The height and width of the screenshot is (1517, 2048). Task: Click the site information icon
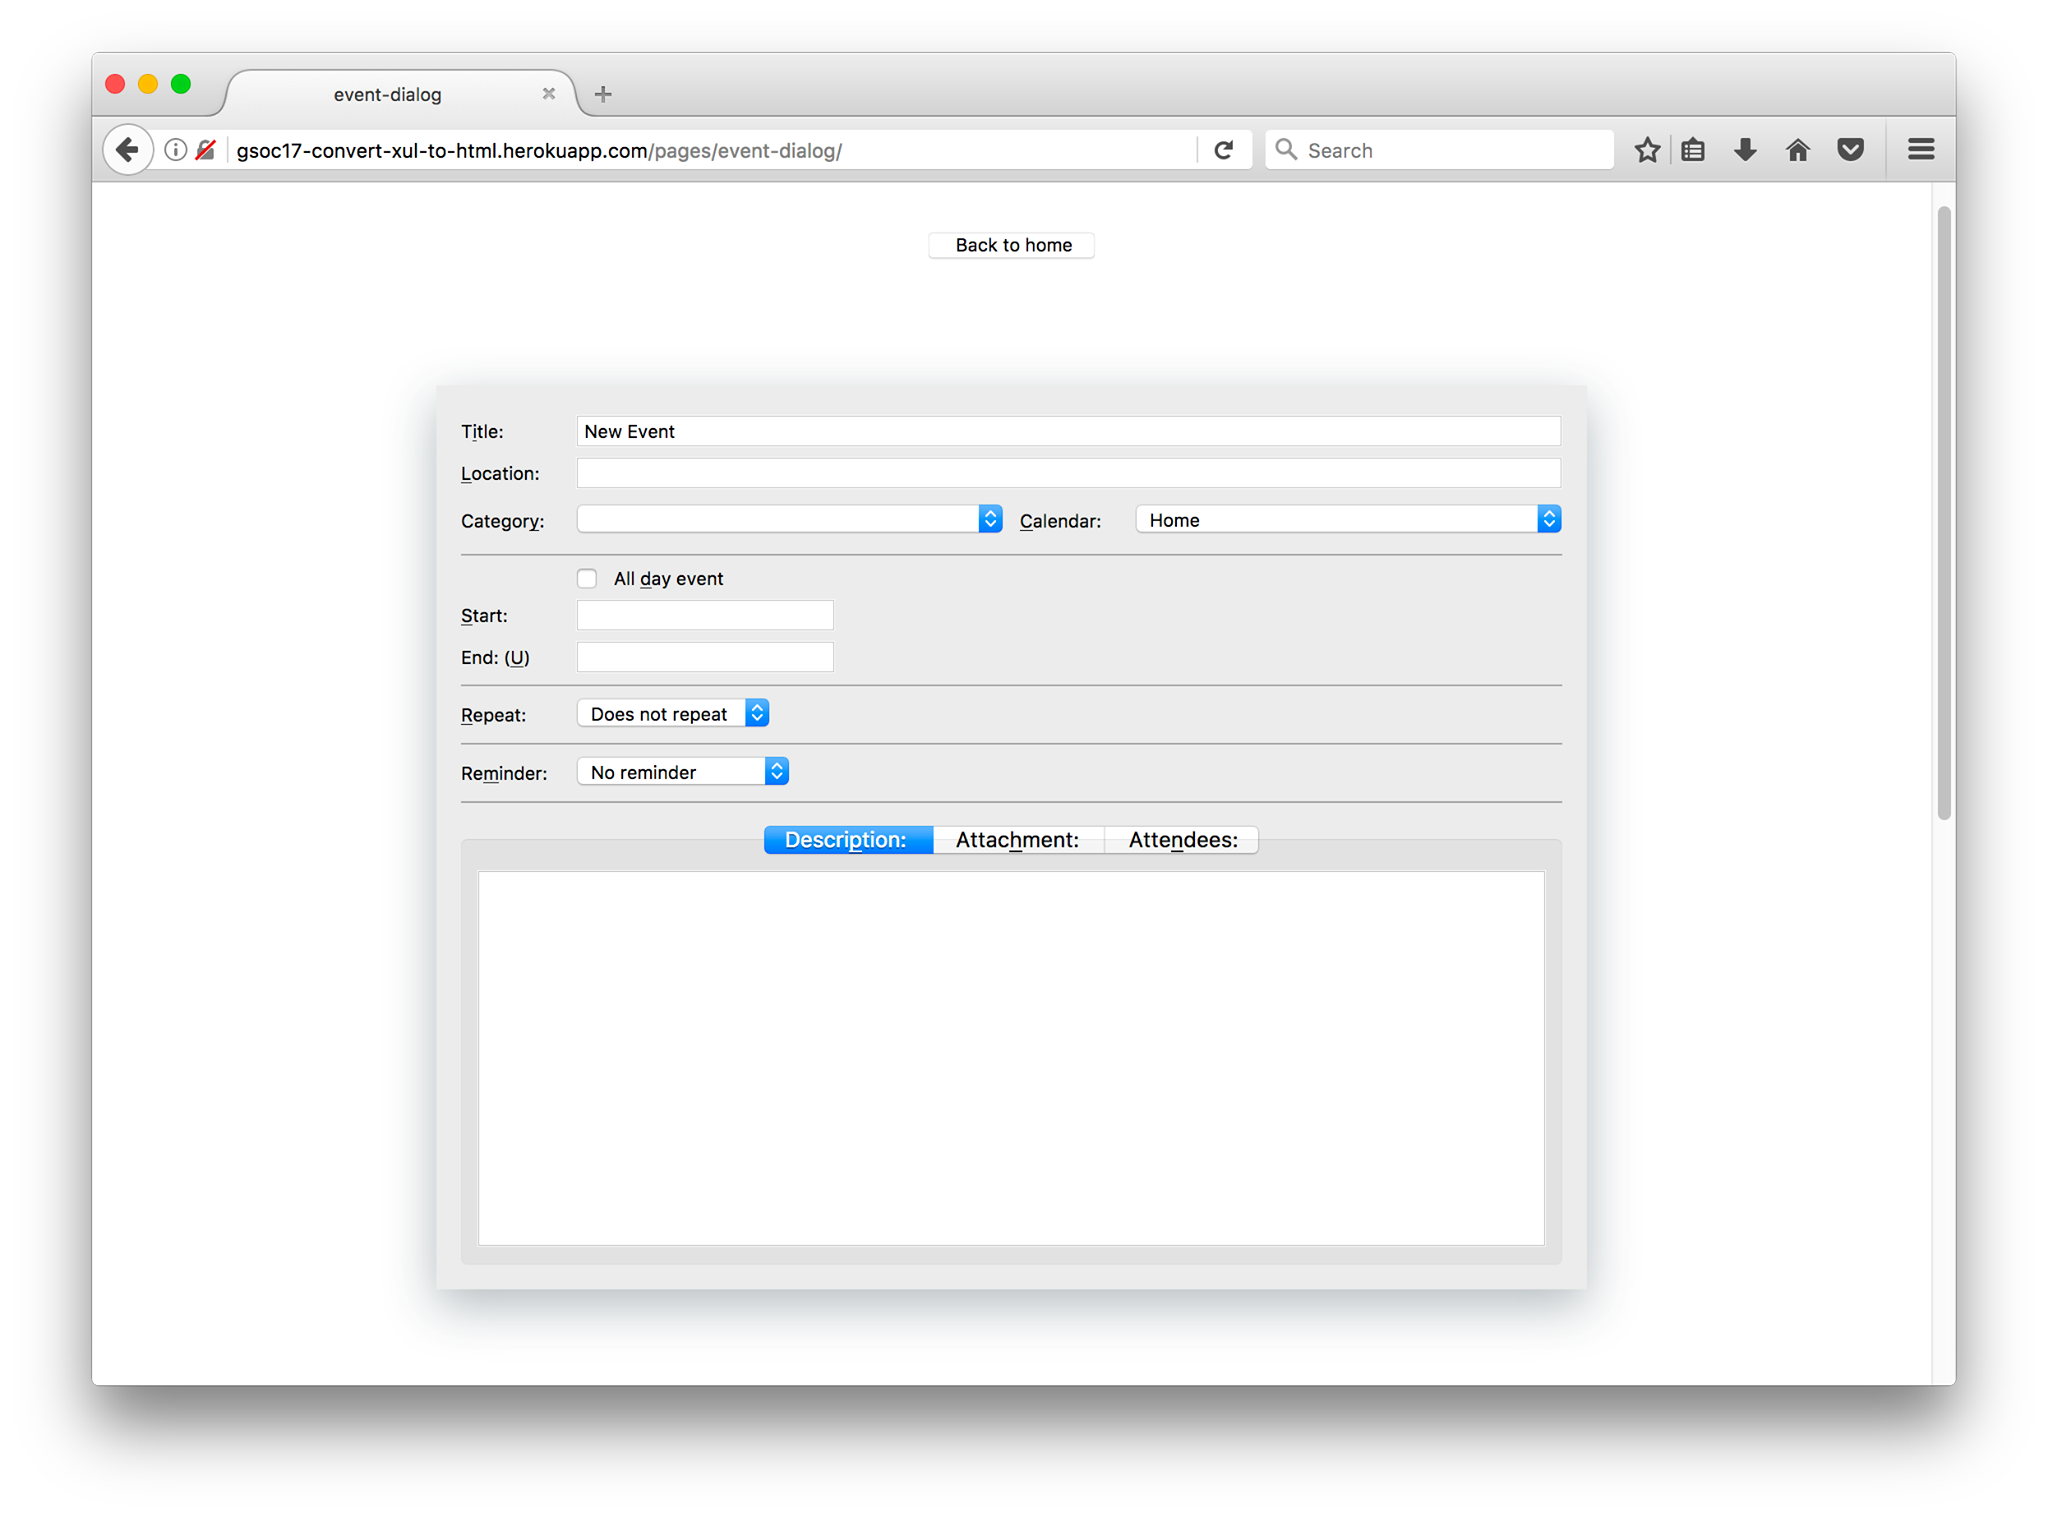175,150
